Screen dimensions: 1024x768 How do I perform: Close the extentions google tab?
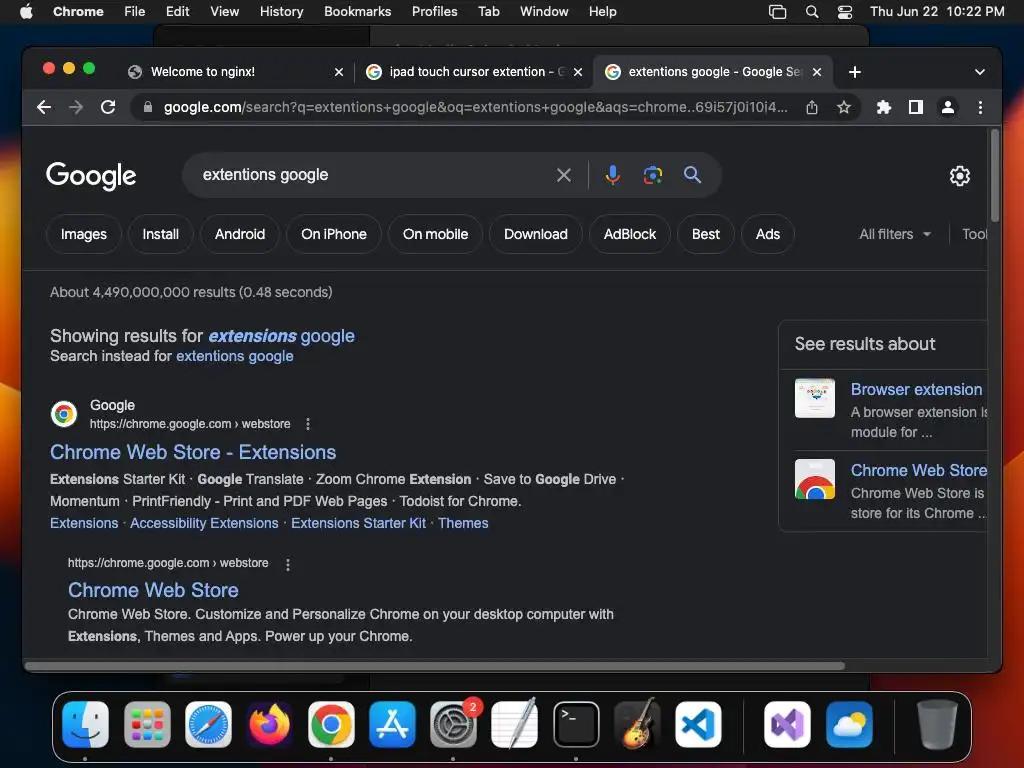(816, 72)
